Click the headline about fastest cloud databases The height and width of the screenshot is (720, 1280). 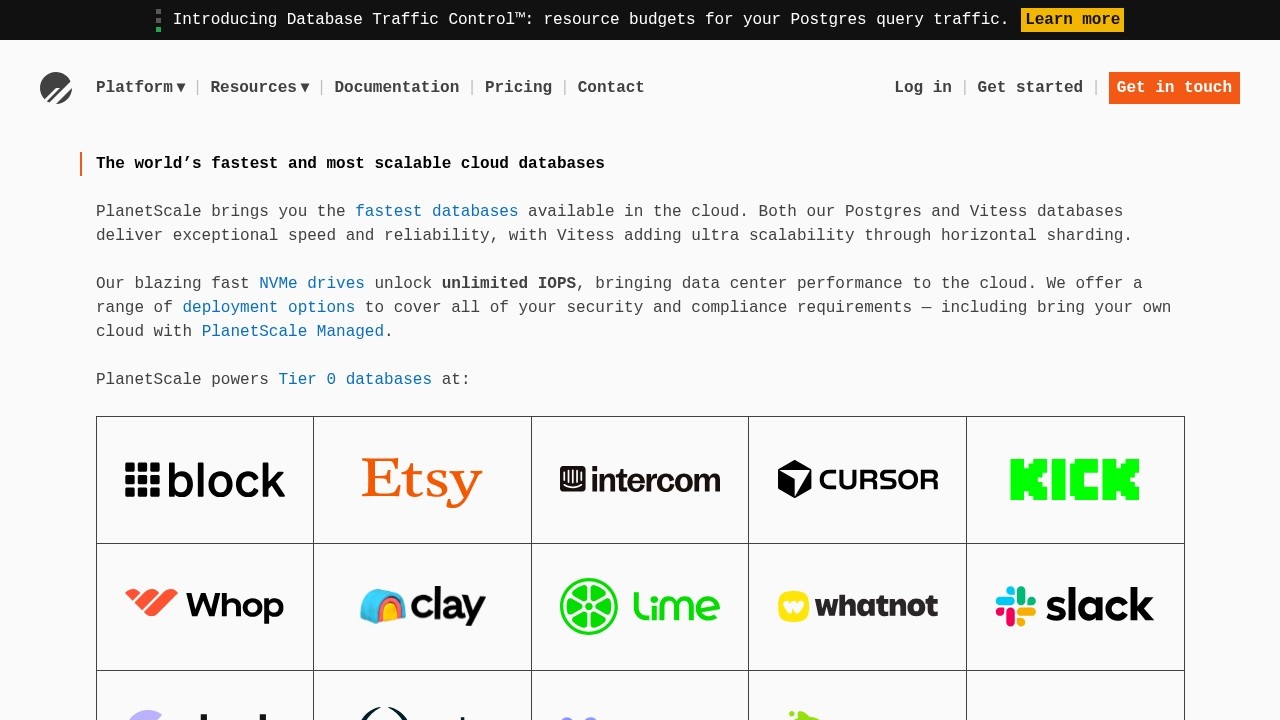click(x=350, y=164)
